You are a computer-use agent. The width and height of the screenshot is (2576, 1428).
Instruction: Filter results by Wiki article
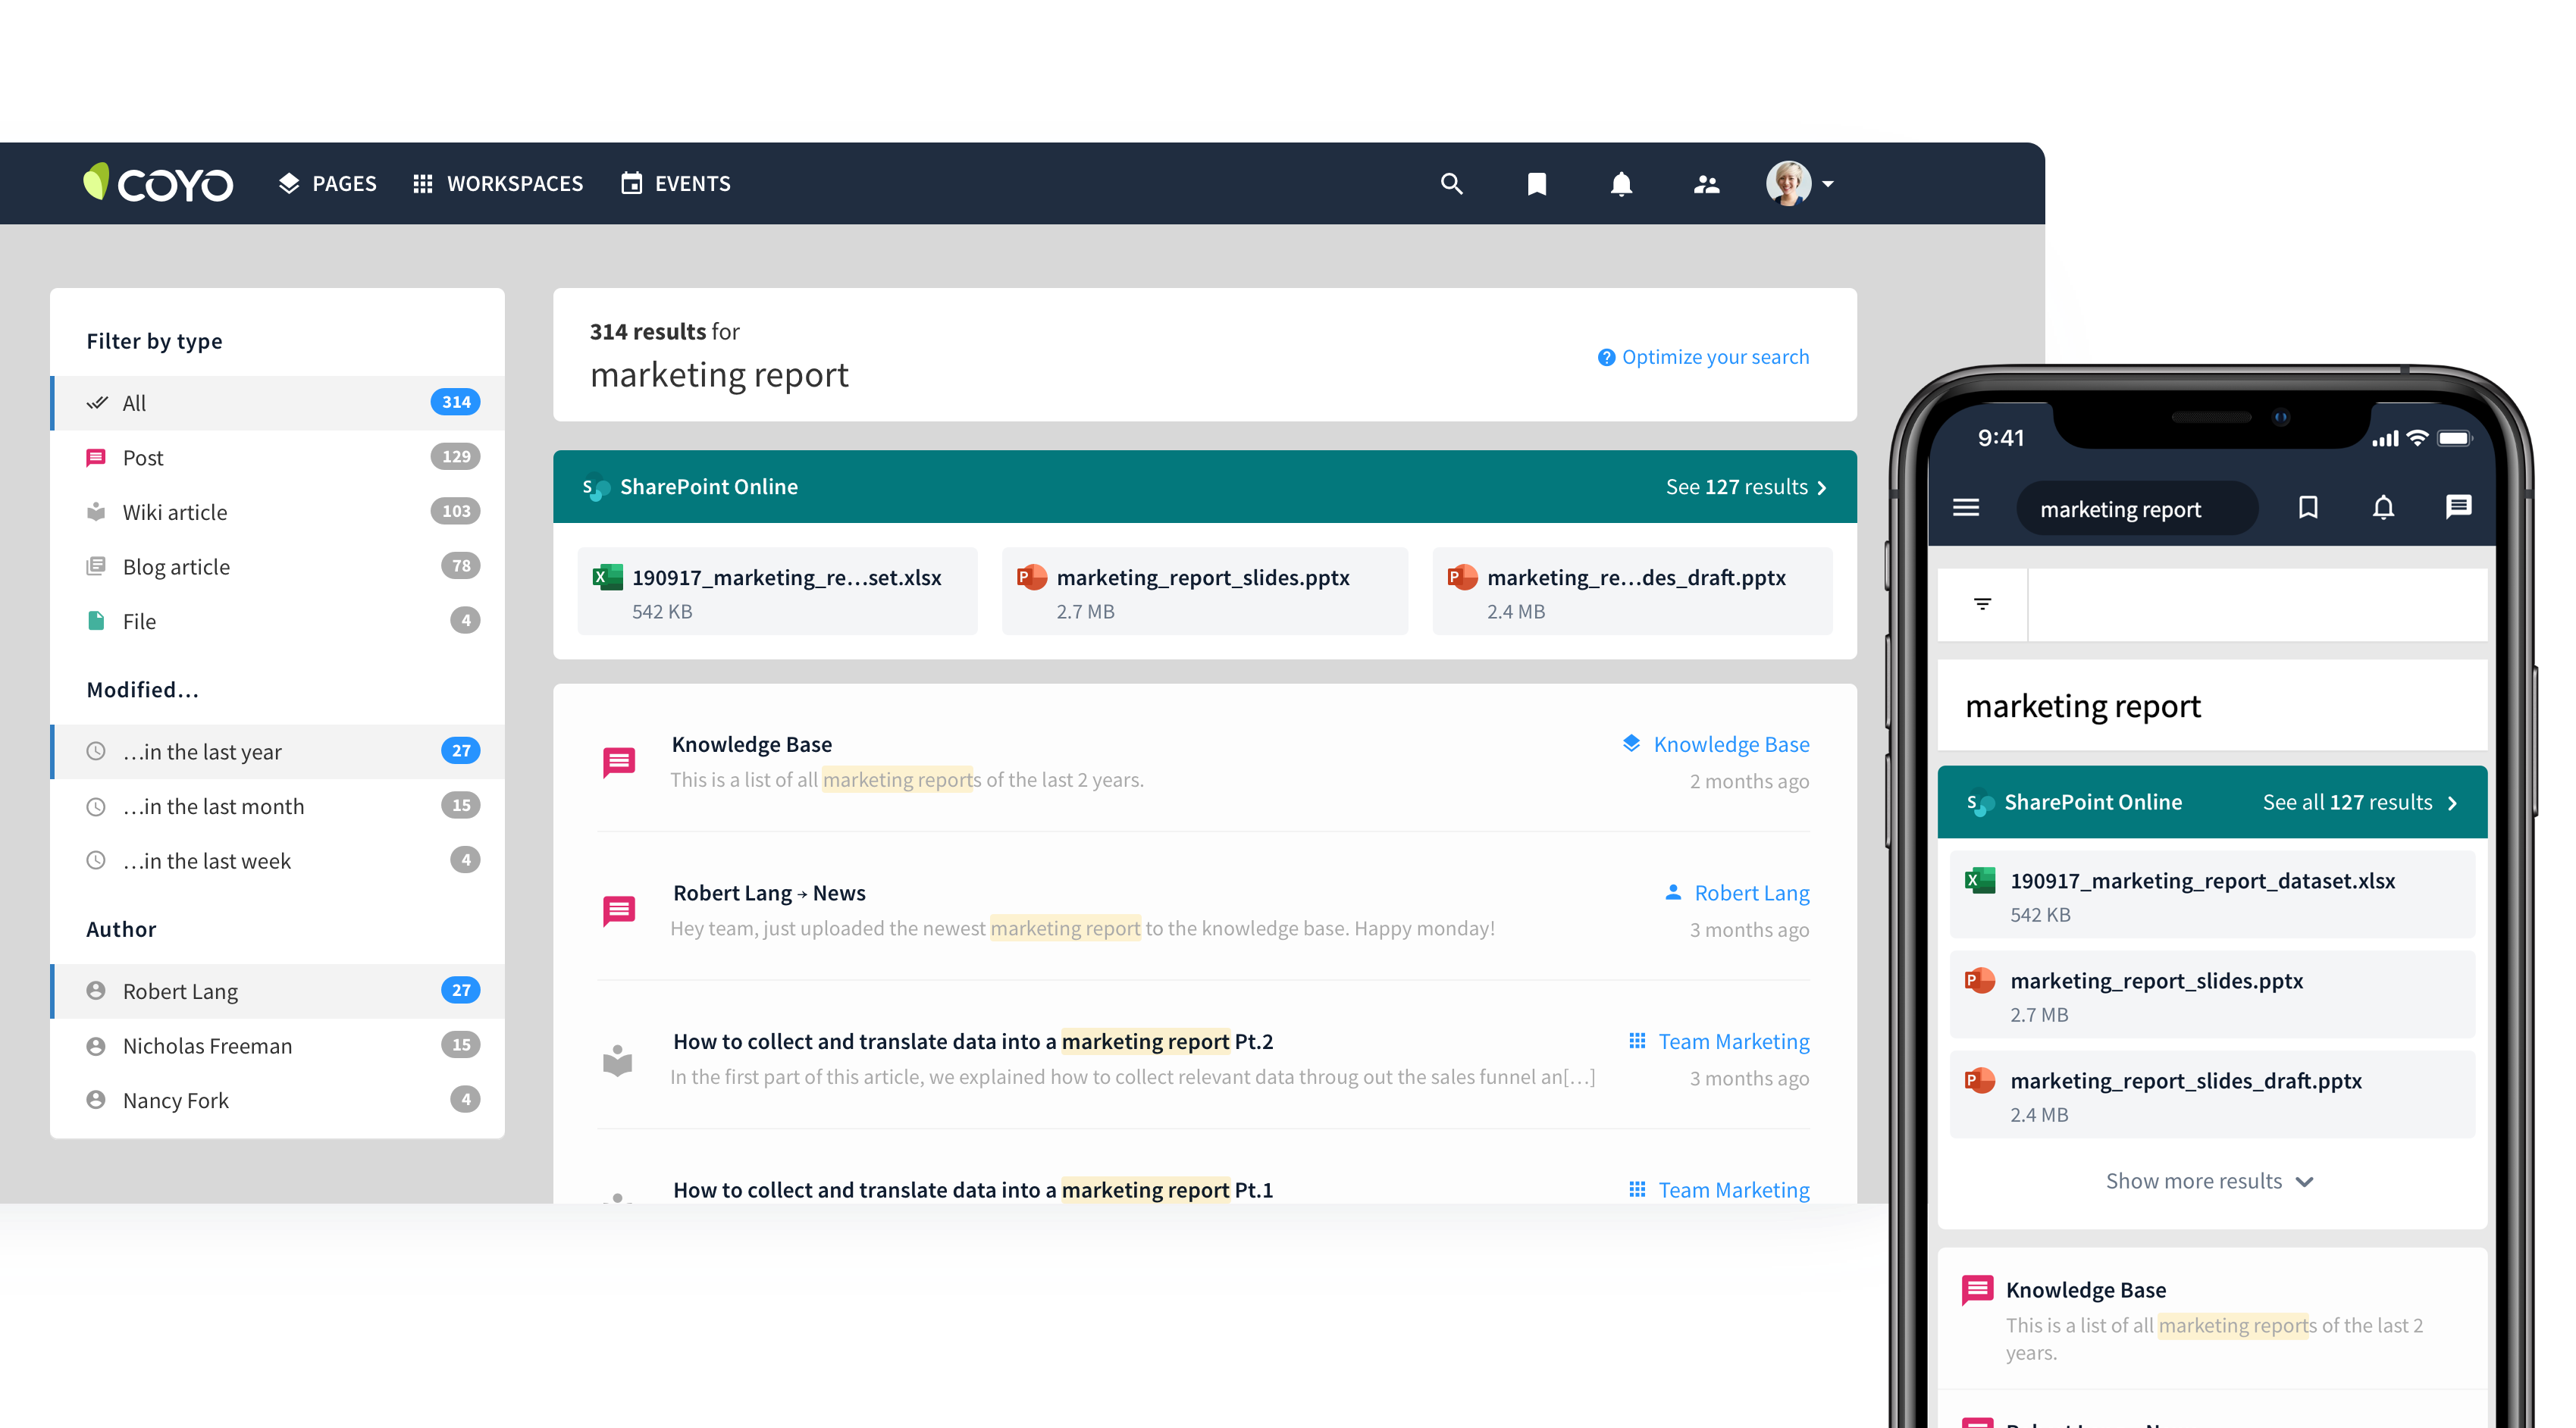coord(278,512)
